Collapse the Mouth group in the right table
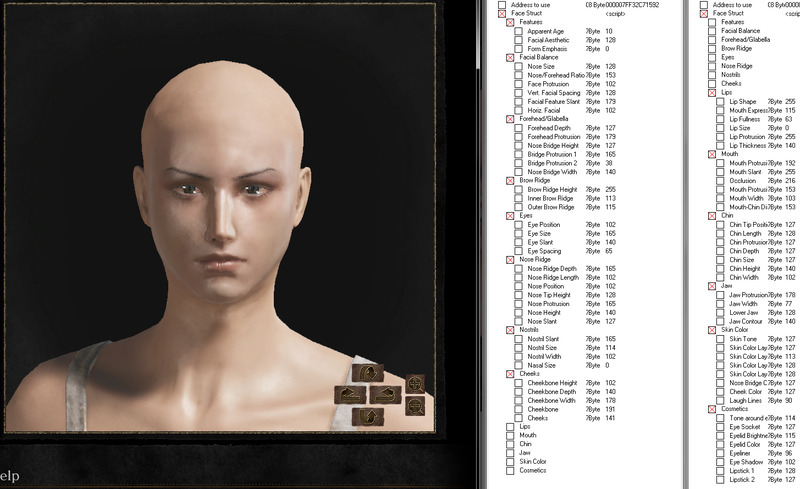800x489 pixels. (x=712, y=154)
